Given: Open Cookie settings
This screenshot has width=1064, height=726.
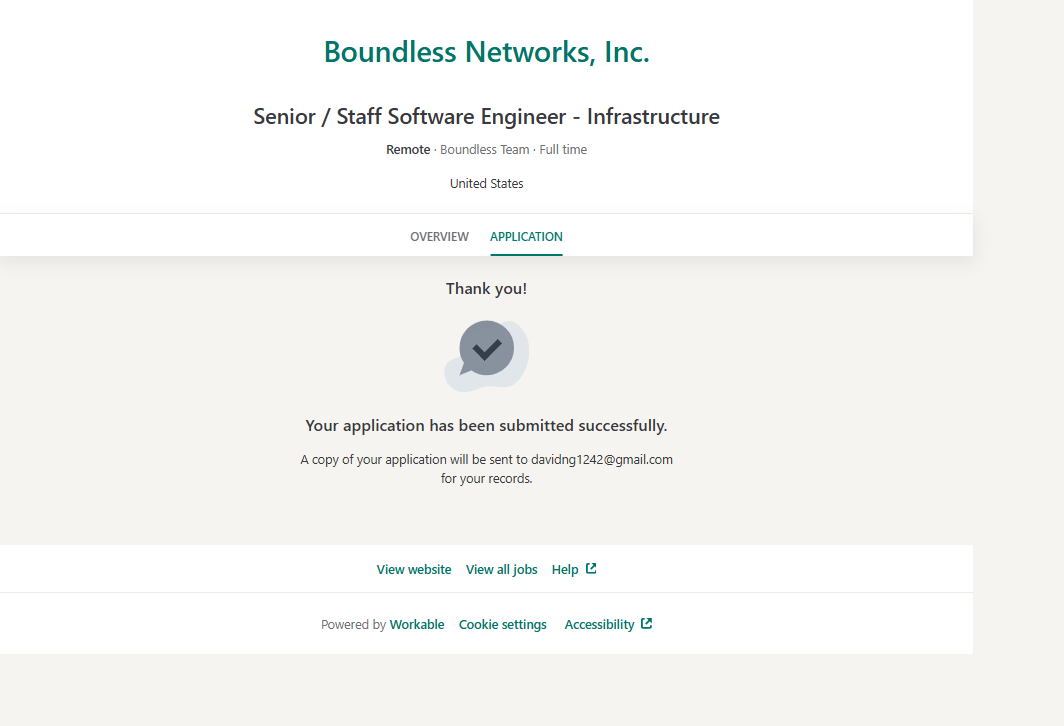Looking at the screenshot, I should click(x=503, y=625).
